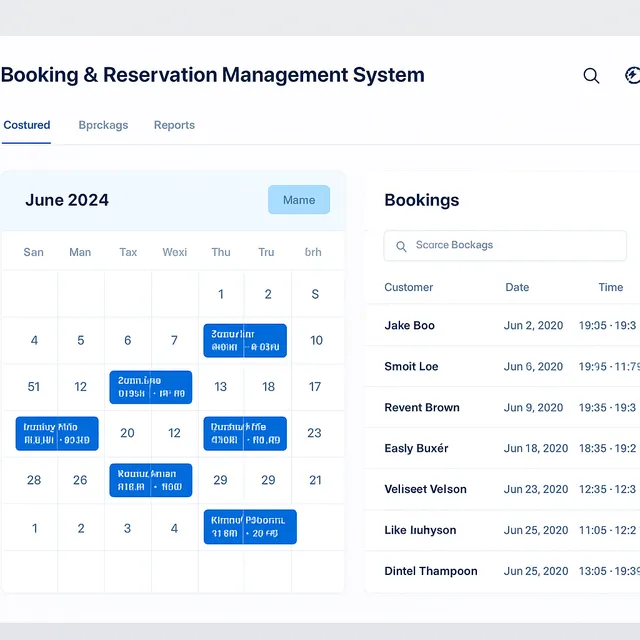Open the booking event next to day 23

coord(245,433)
